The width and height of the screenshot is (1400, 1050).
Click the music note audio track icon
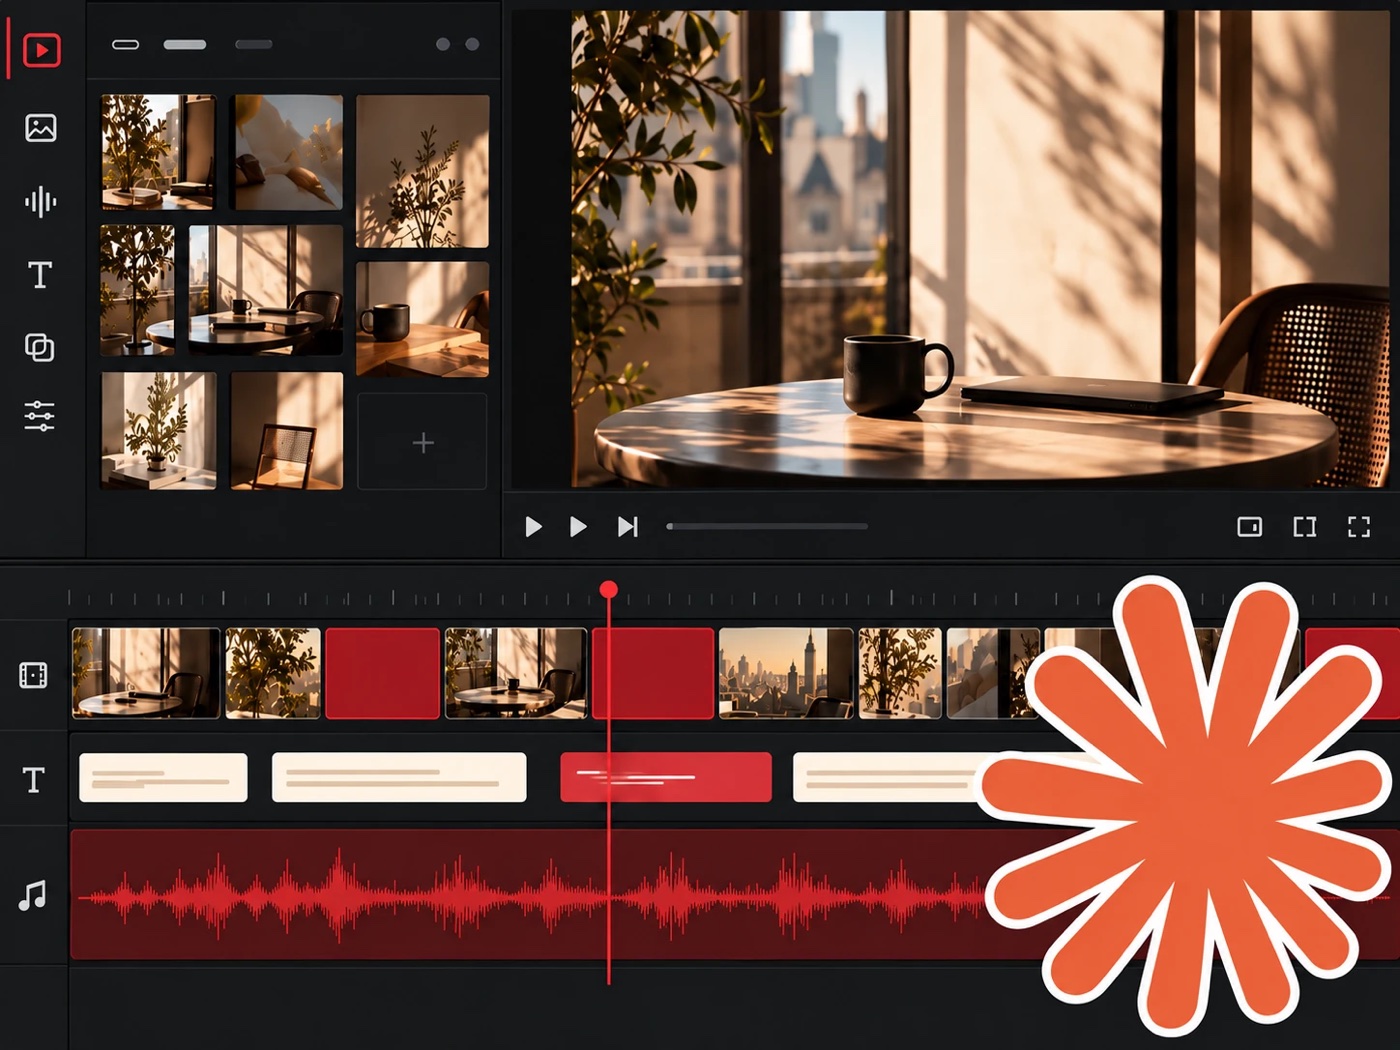point(32,895)
